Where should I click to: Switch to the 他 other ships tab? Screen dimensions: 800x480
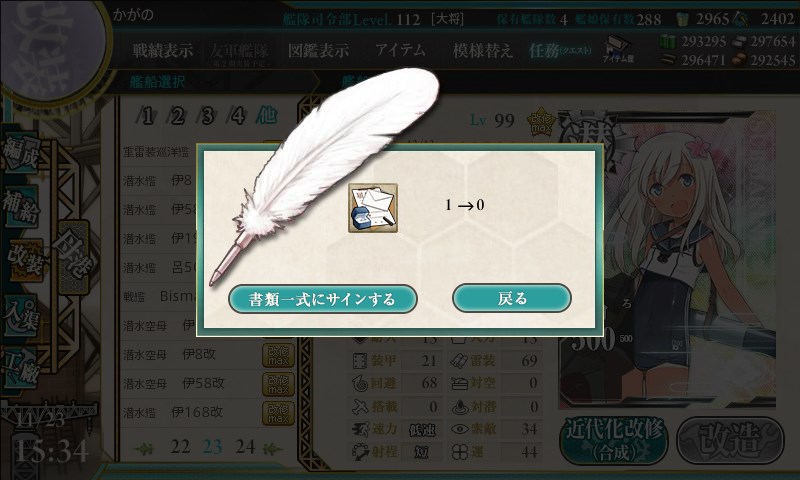coord(266,115)
